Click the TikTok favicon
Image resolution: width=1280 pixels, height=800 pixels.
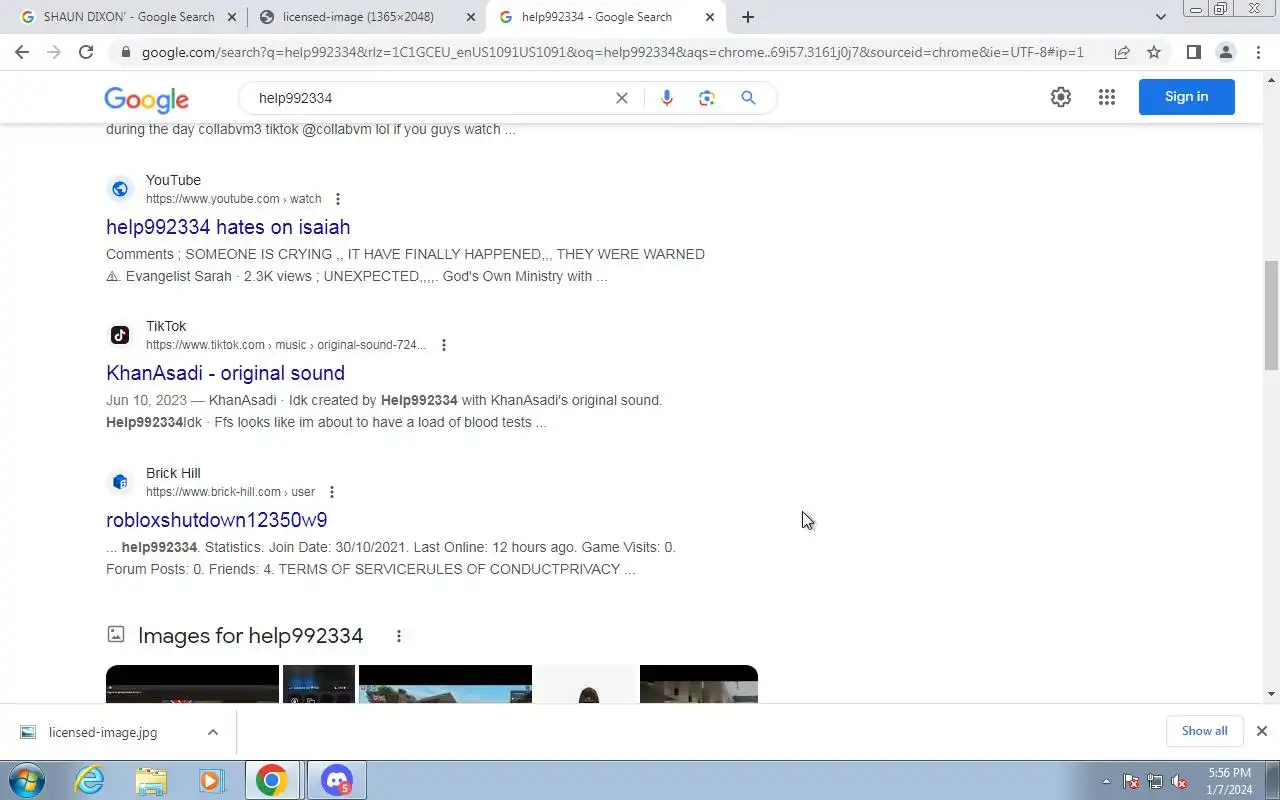pyautogui.click(x=120, y=335)
